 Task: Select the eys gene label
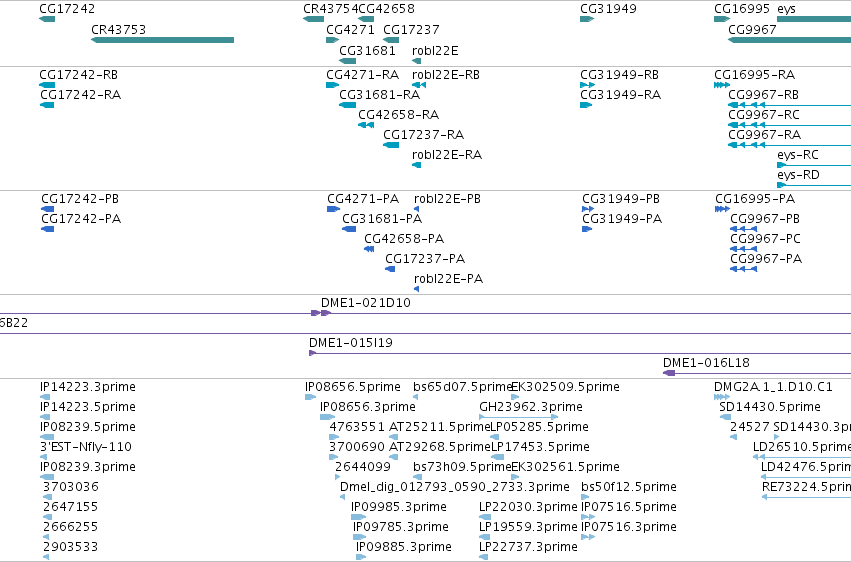786,9
